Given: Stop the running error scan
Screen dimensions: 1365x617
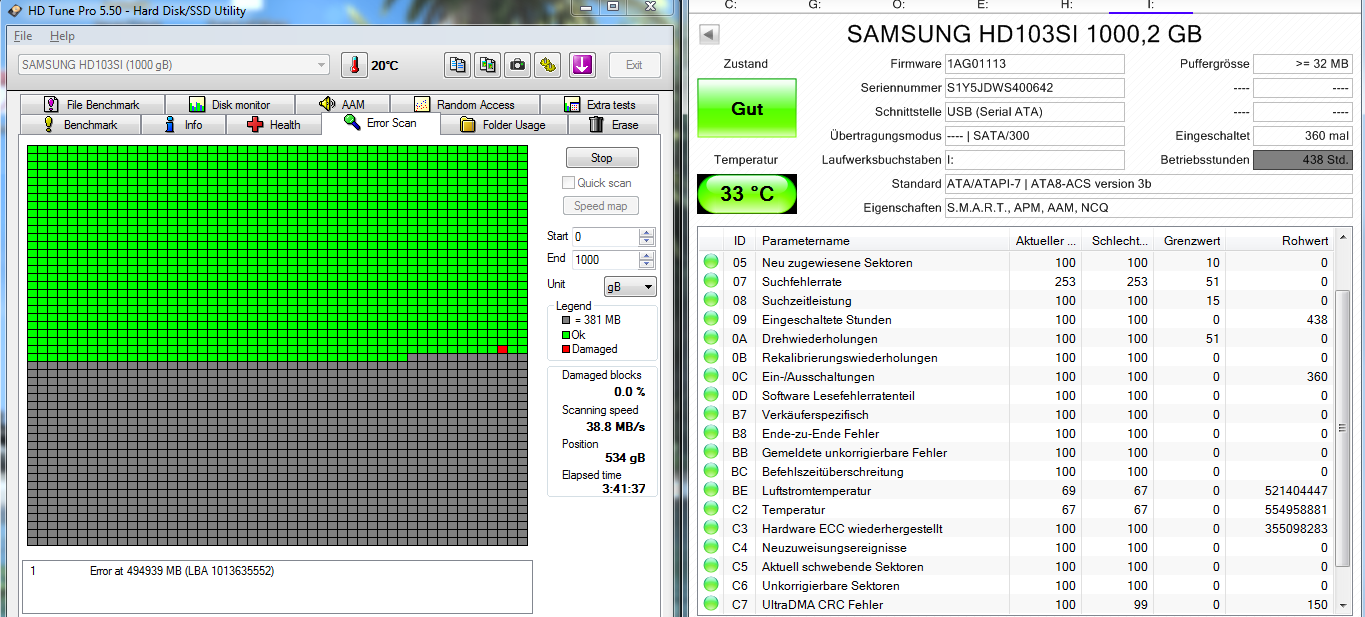Looking at the screenshot, I should tap(602, 158).
